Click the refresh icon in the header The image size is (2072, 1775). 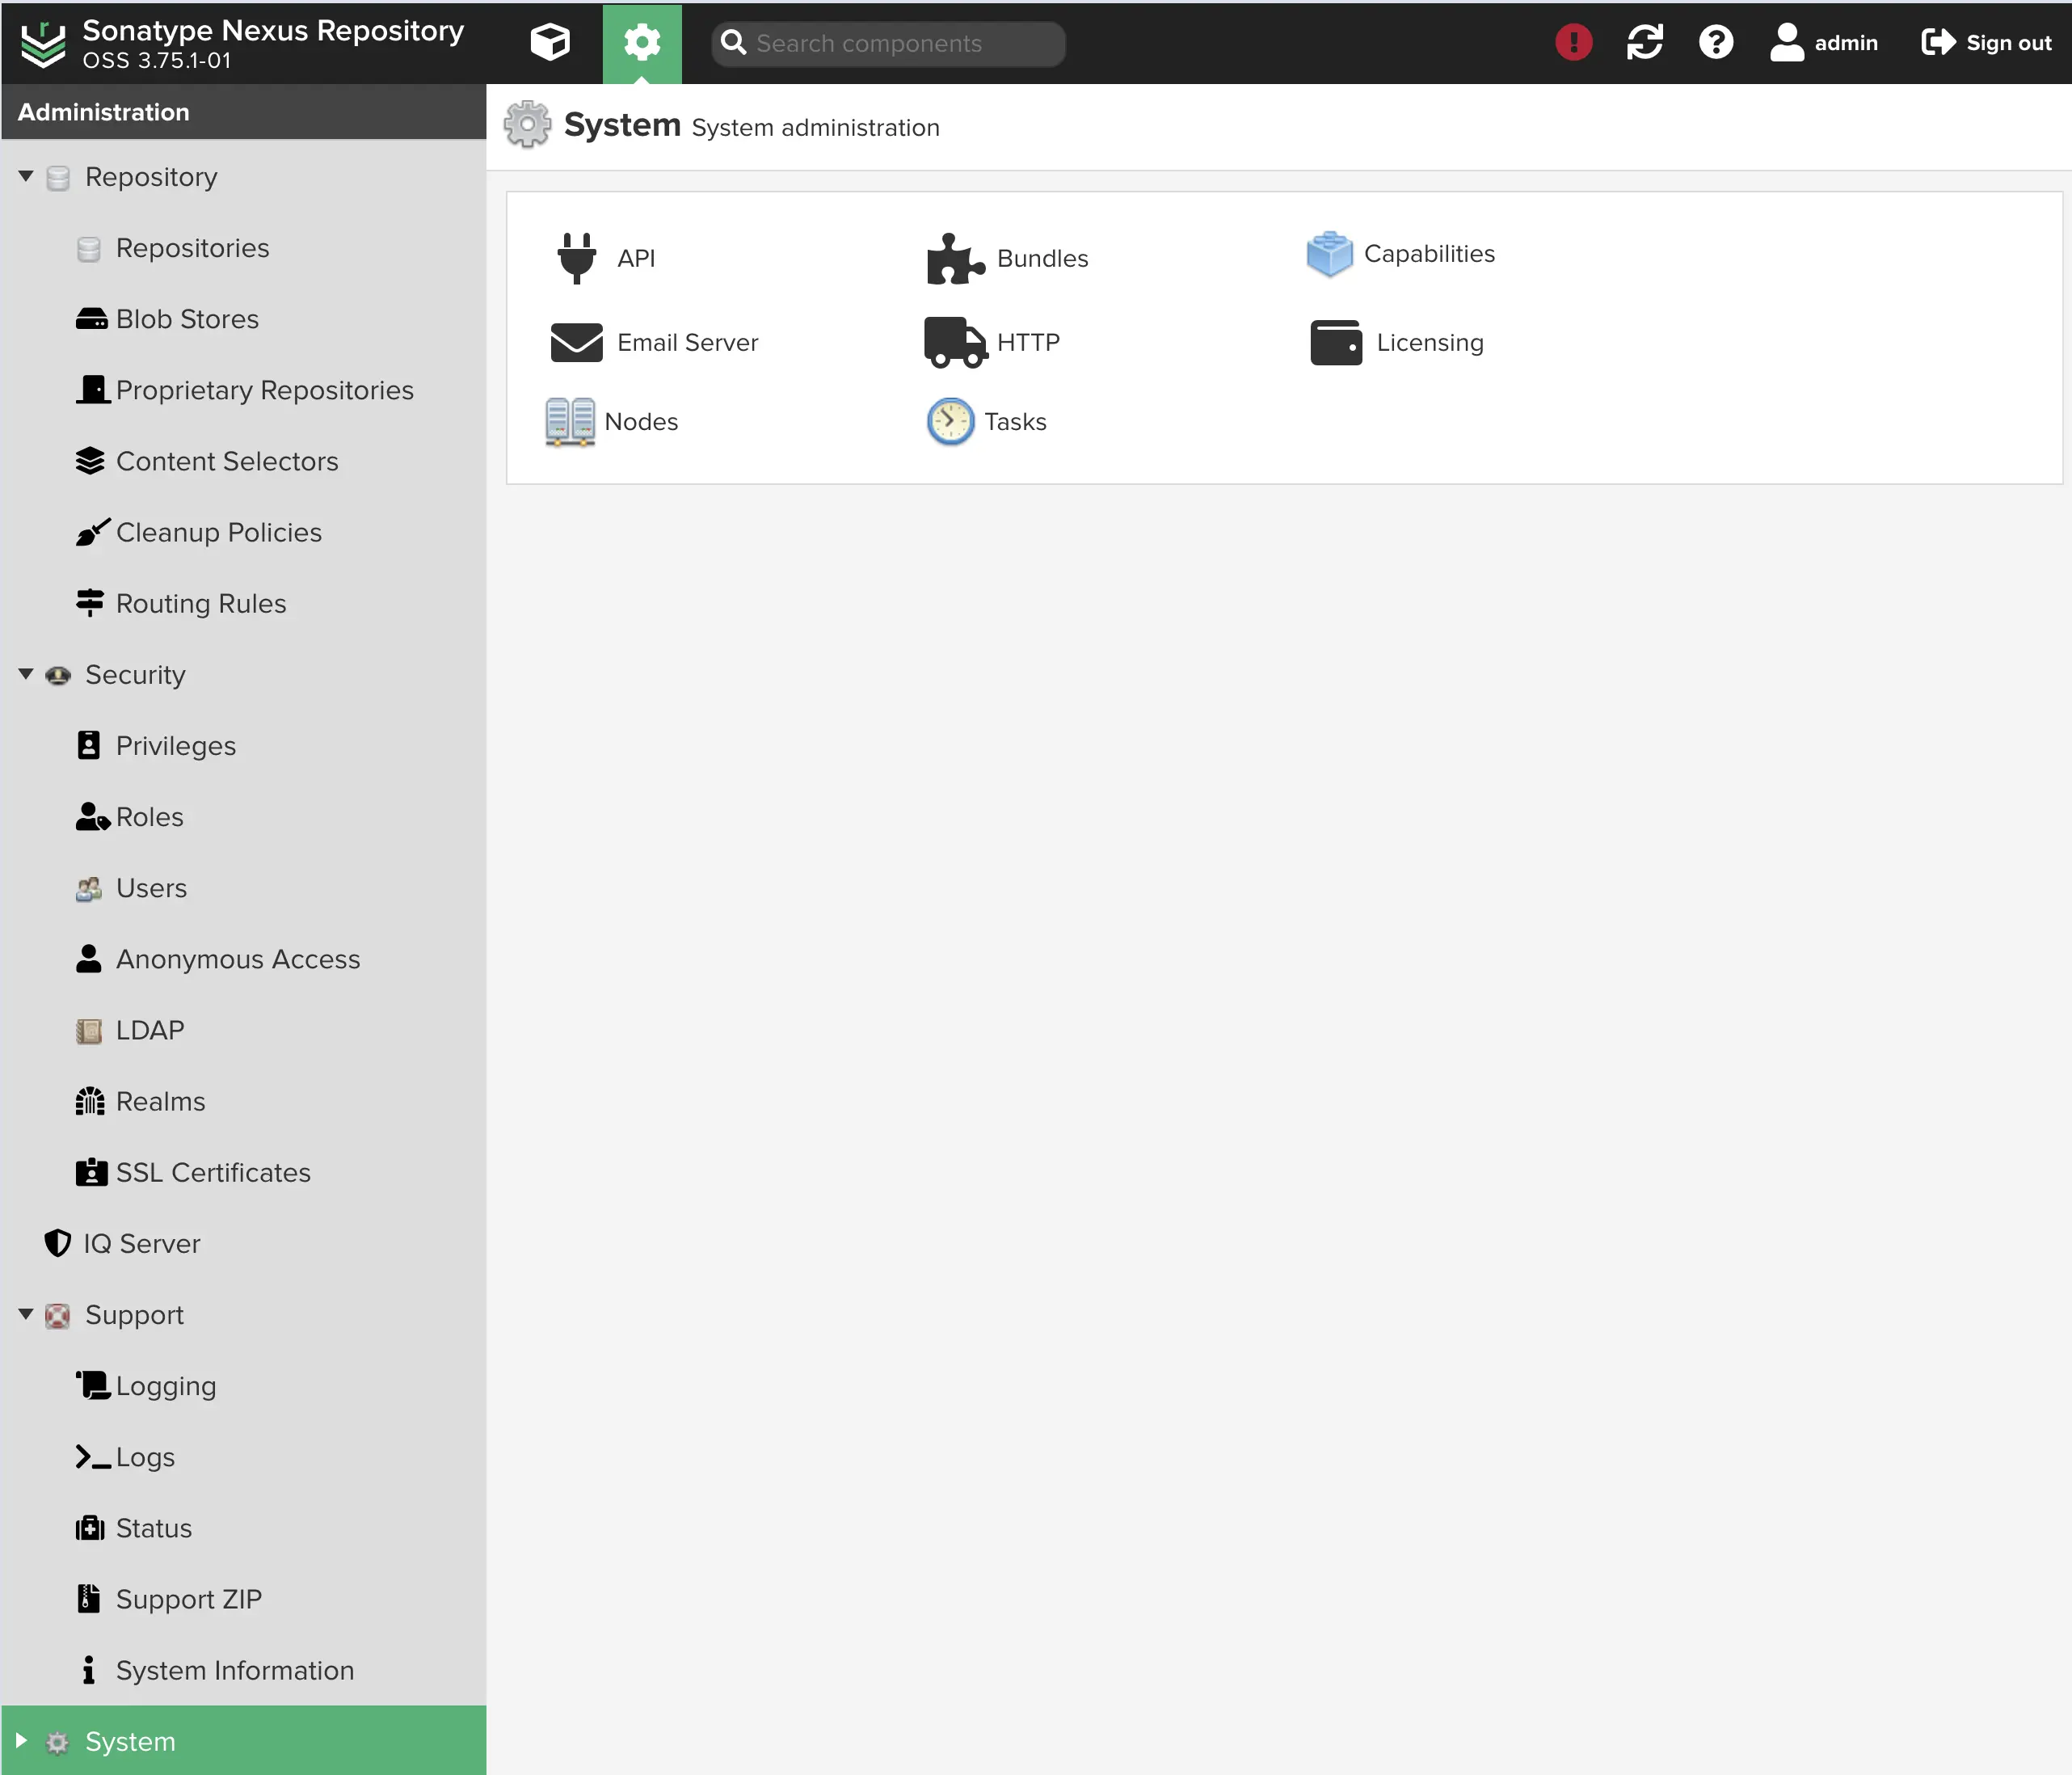(1644, 42)
